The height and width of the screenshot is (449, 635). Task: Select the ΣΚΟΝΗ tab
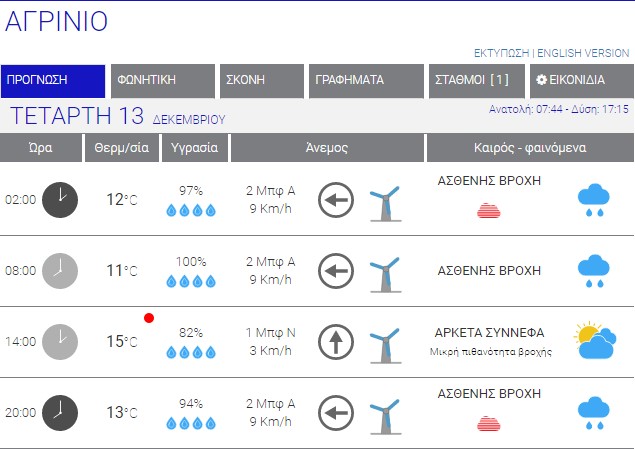click(260, 80)
